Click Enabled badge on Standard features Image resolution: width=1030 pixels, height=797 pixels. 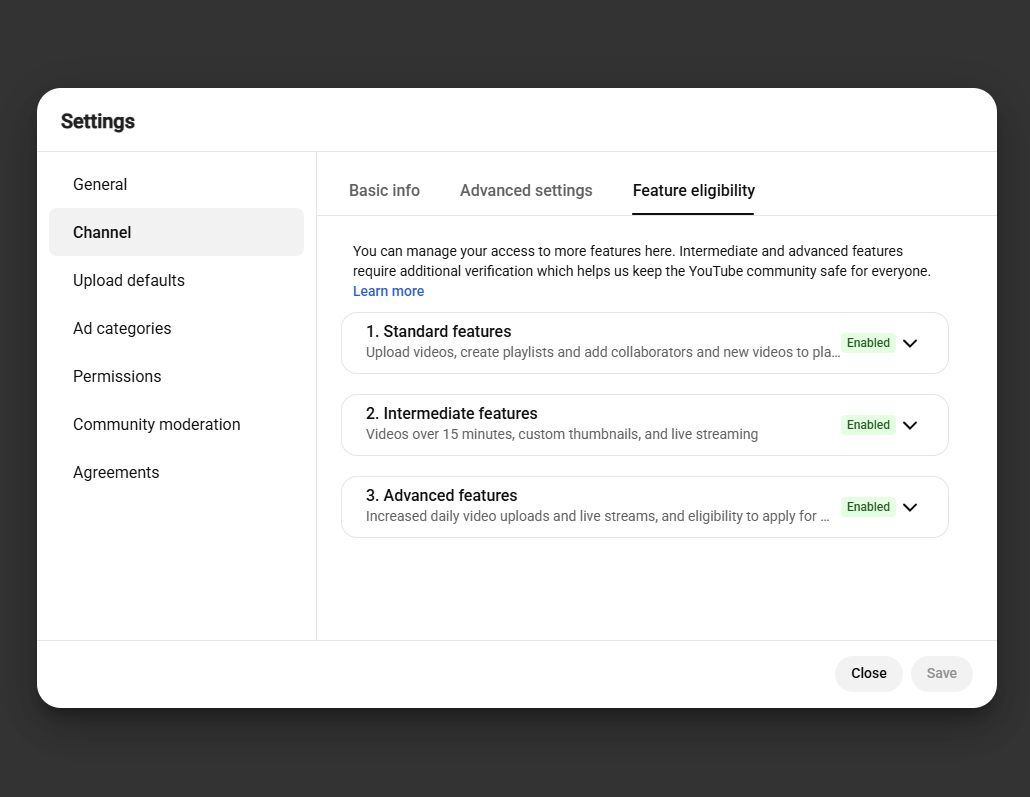pyautogui.click(x=868, y=343)
